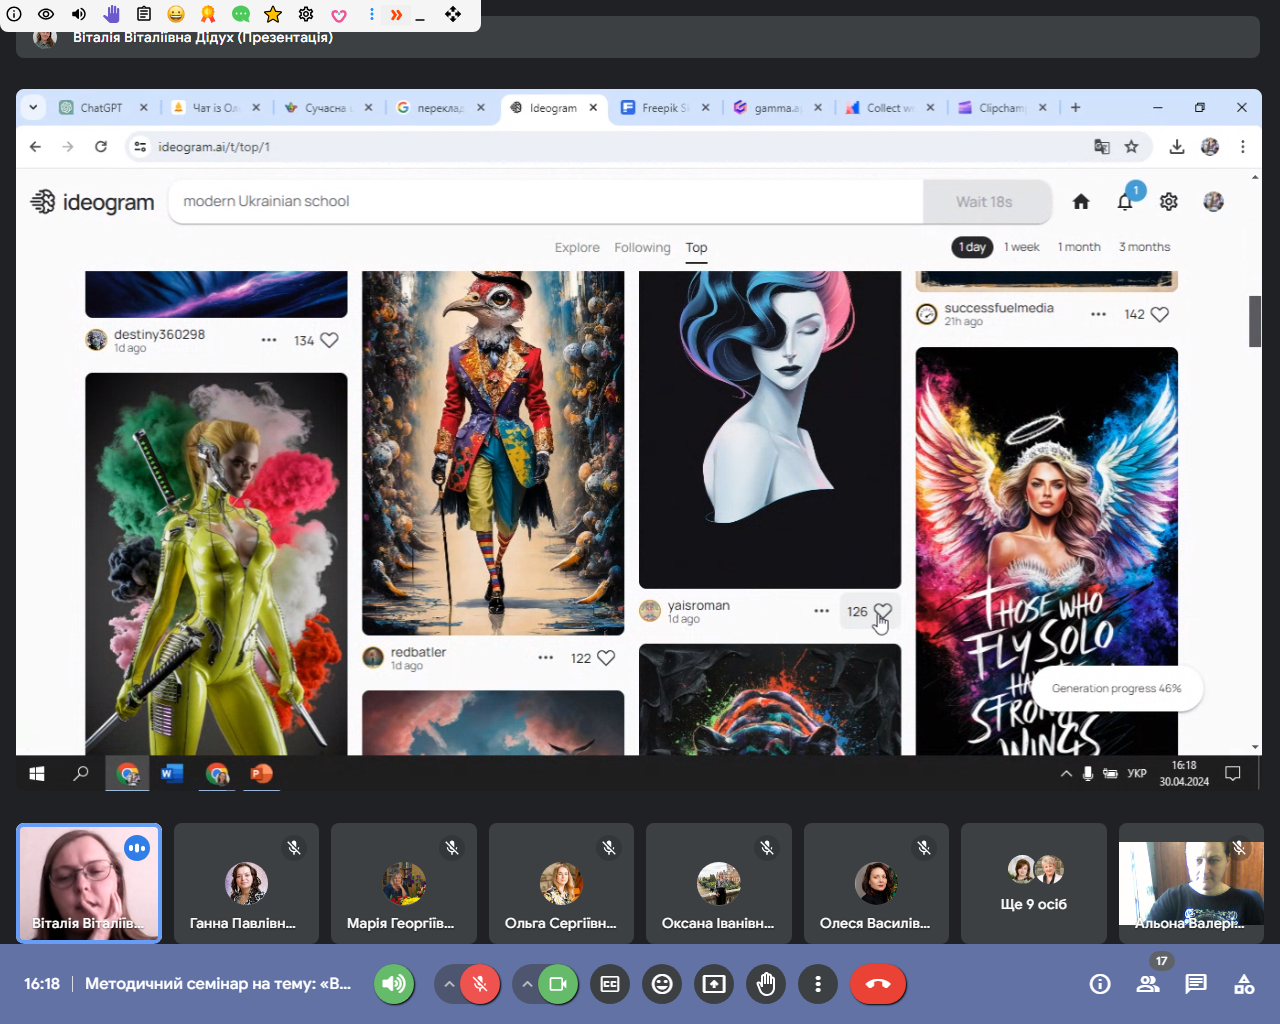Turn off the camera
Viewport: 1280px width, 1024px height.
point(558,984)
